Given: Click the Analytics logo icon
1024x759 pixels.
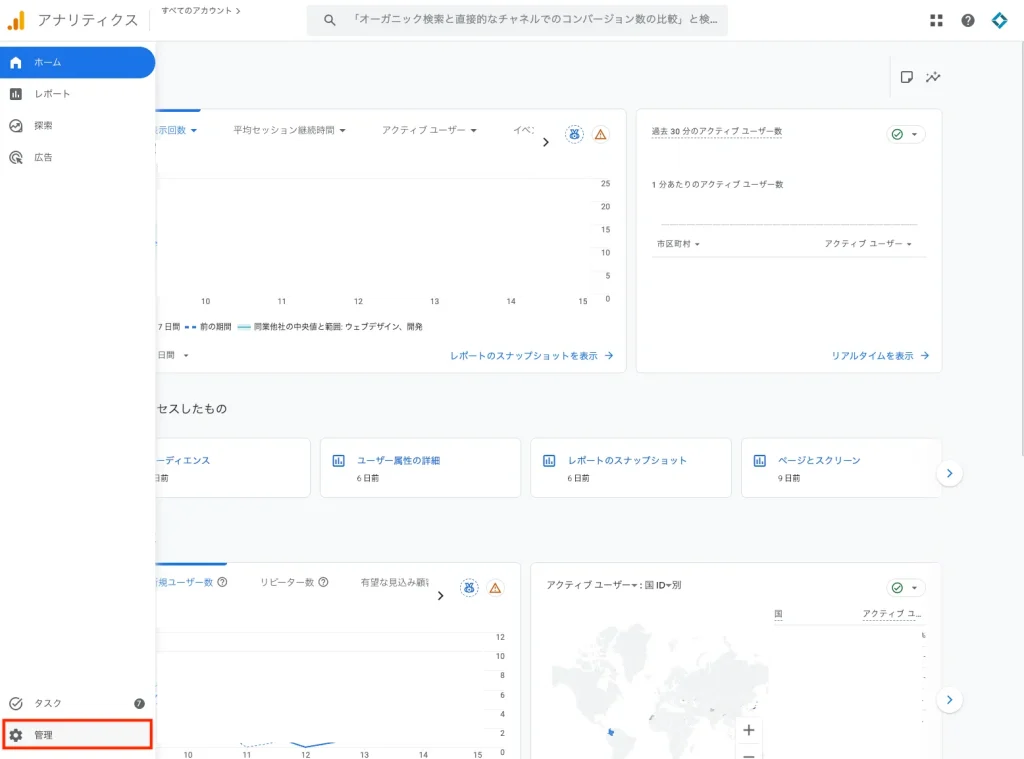Looking at the screenshot, I should [16, 20].
